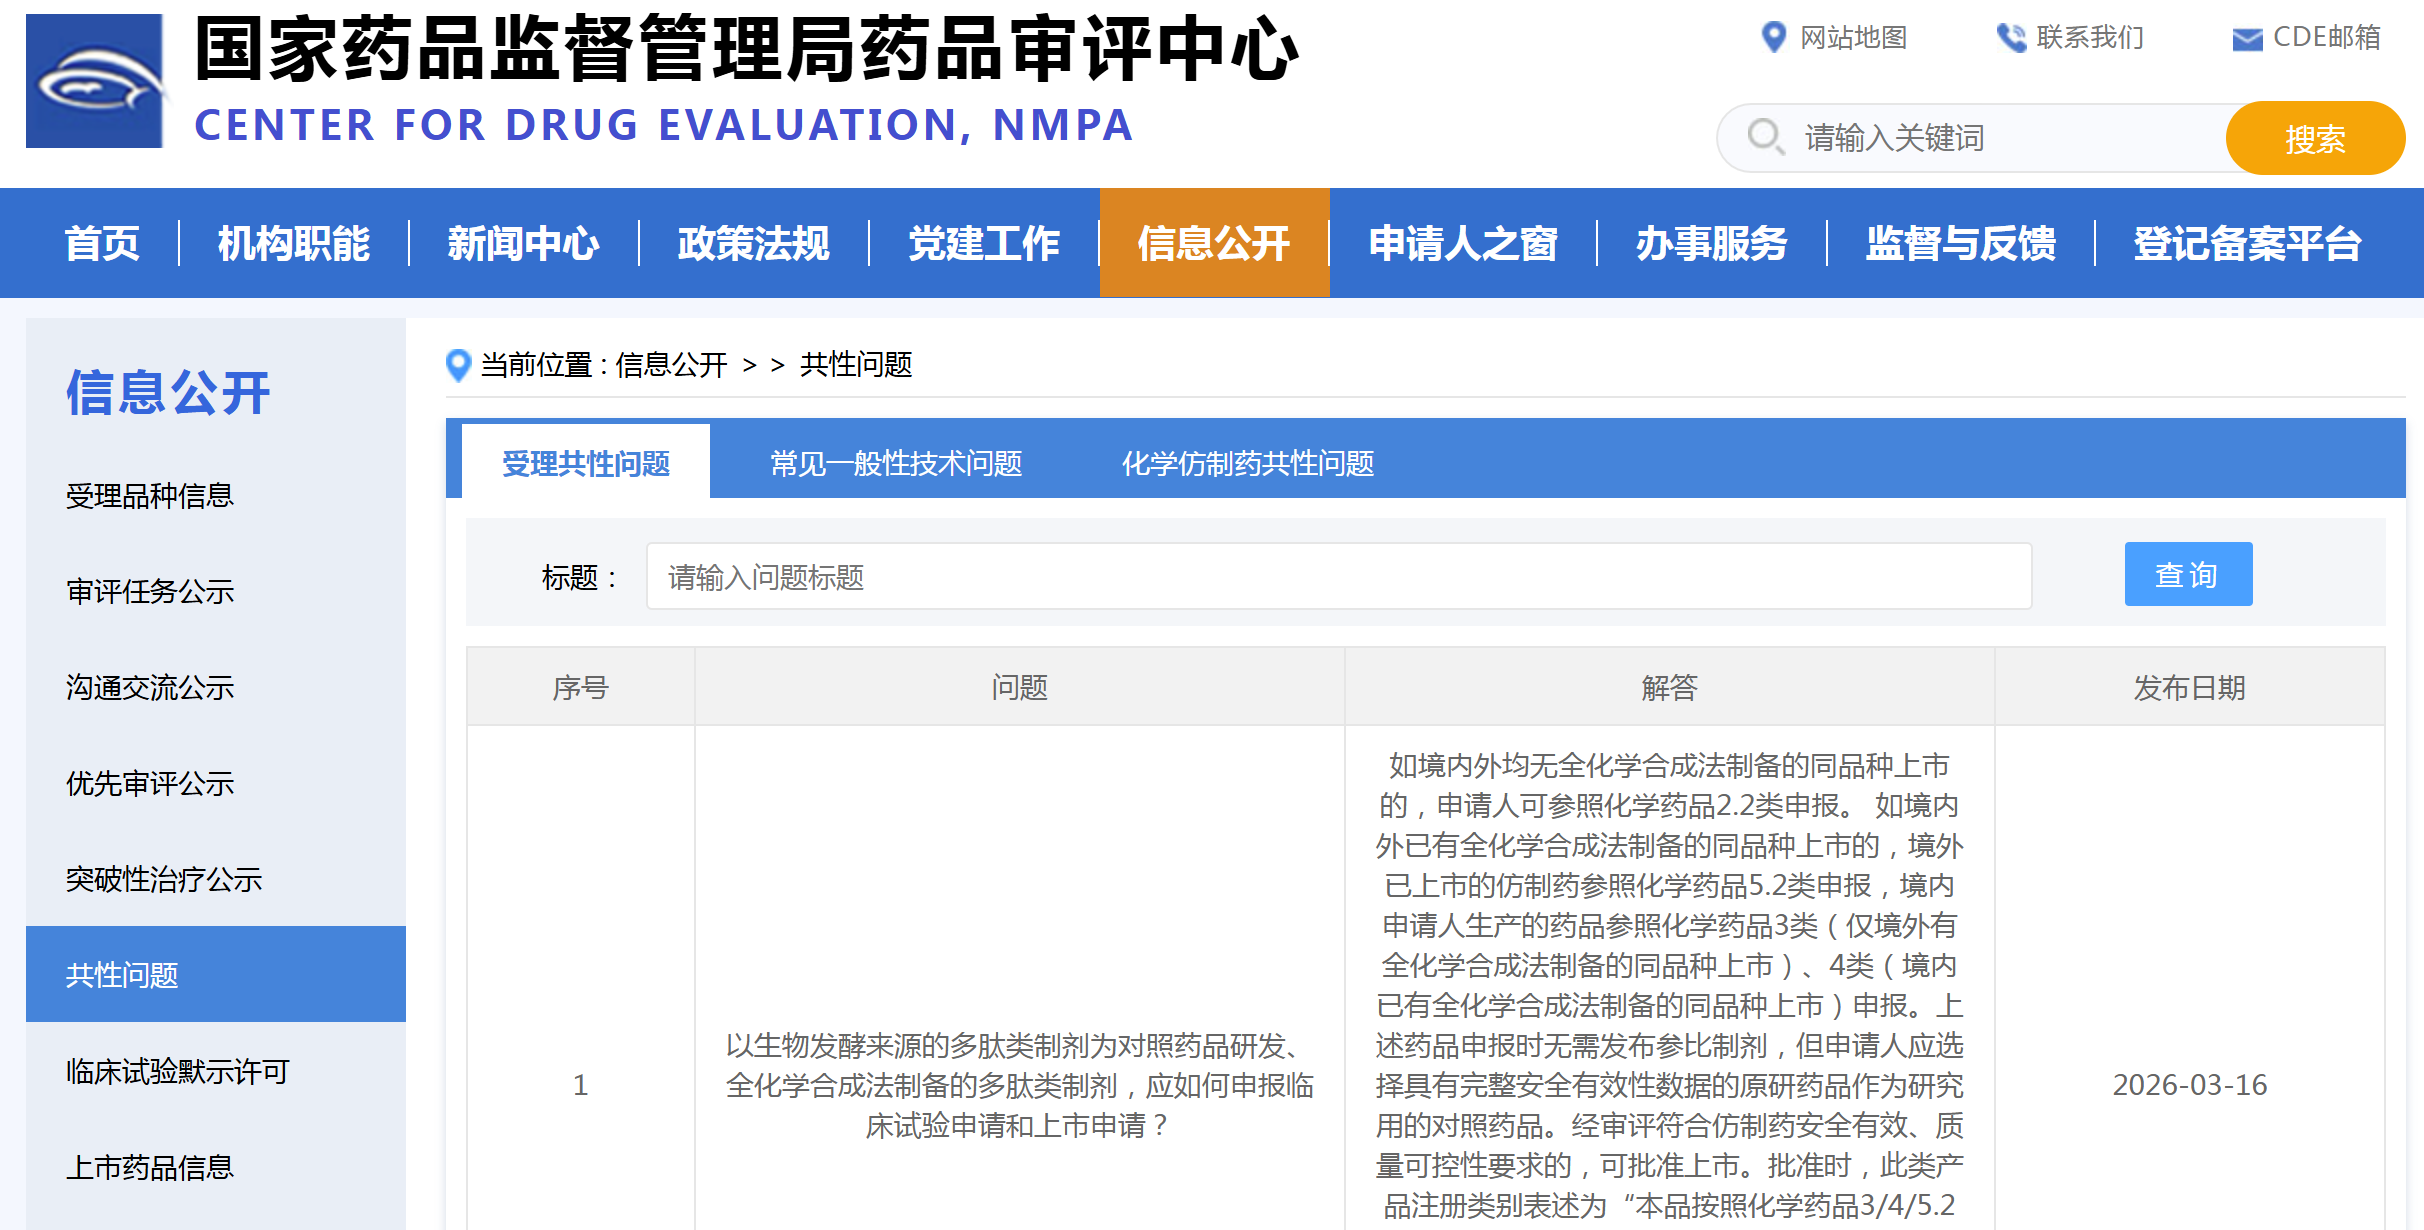Click the magnifier icon in the search box
Viewport: 2424px width, 1230px height.
(1765, 137)
